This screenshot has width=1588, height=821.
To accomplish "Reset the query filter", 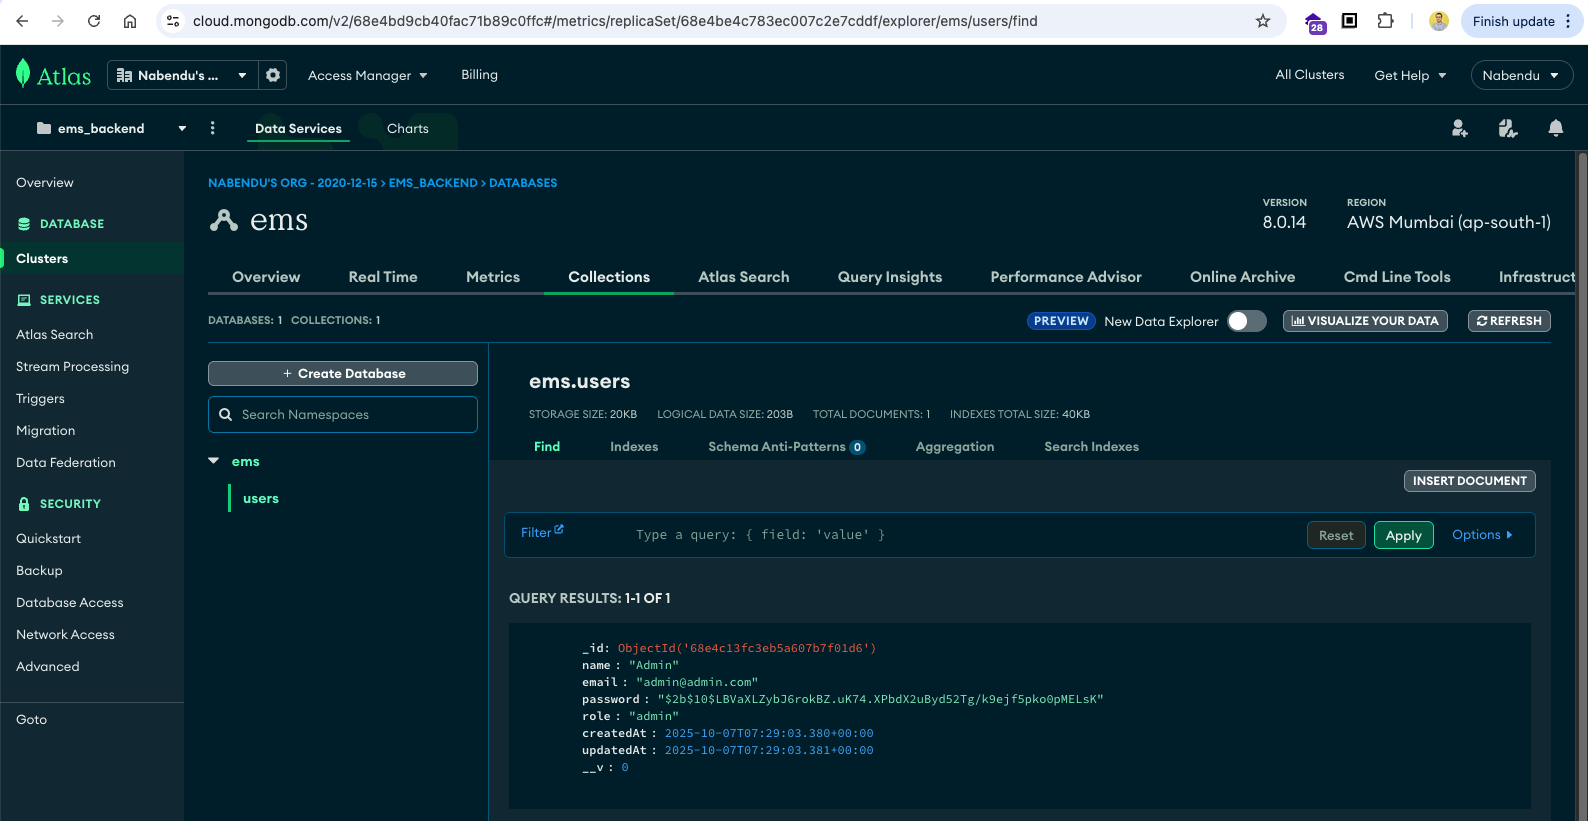I will [1336, 536].
